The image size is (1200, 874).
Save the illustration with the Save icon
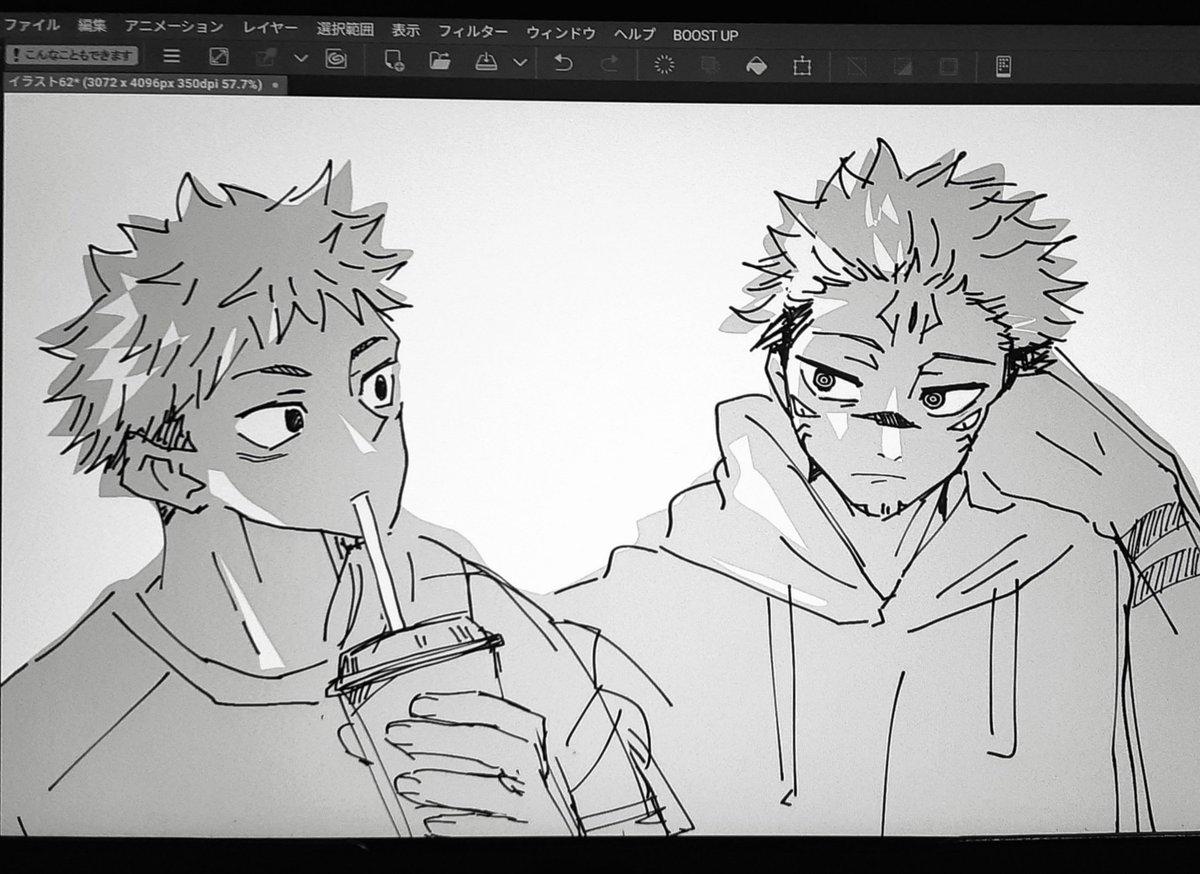coord(486,62)
